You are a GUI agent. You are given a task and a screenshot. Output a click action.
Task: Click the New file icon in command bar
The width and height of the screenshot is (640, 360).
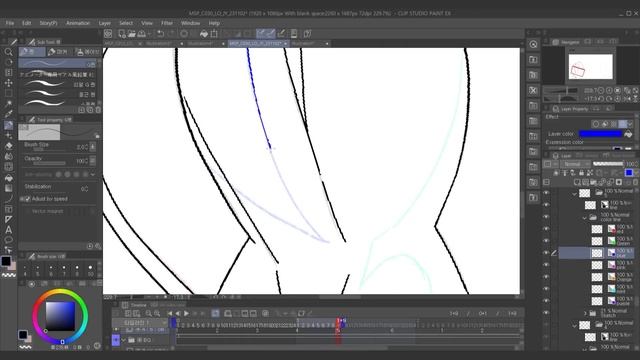point(122,34)
